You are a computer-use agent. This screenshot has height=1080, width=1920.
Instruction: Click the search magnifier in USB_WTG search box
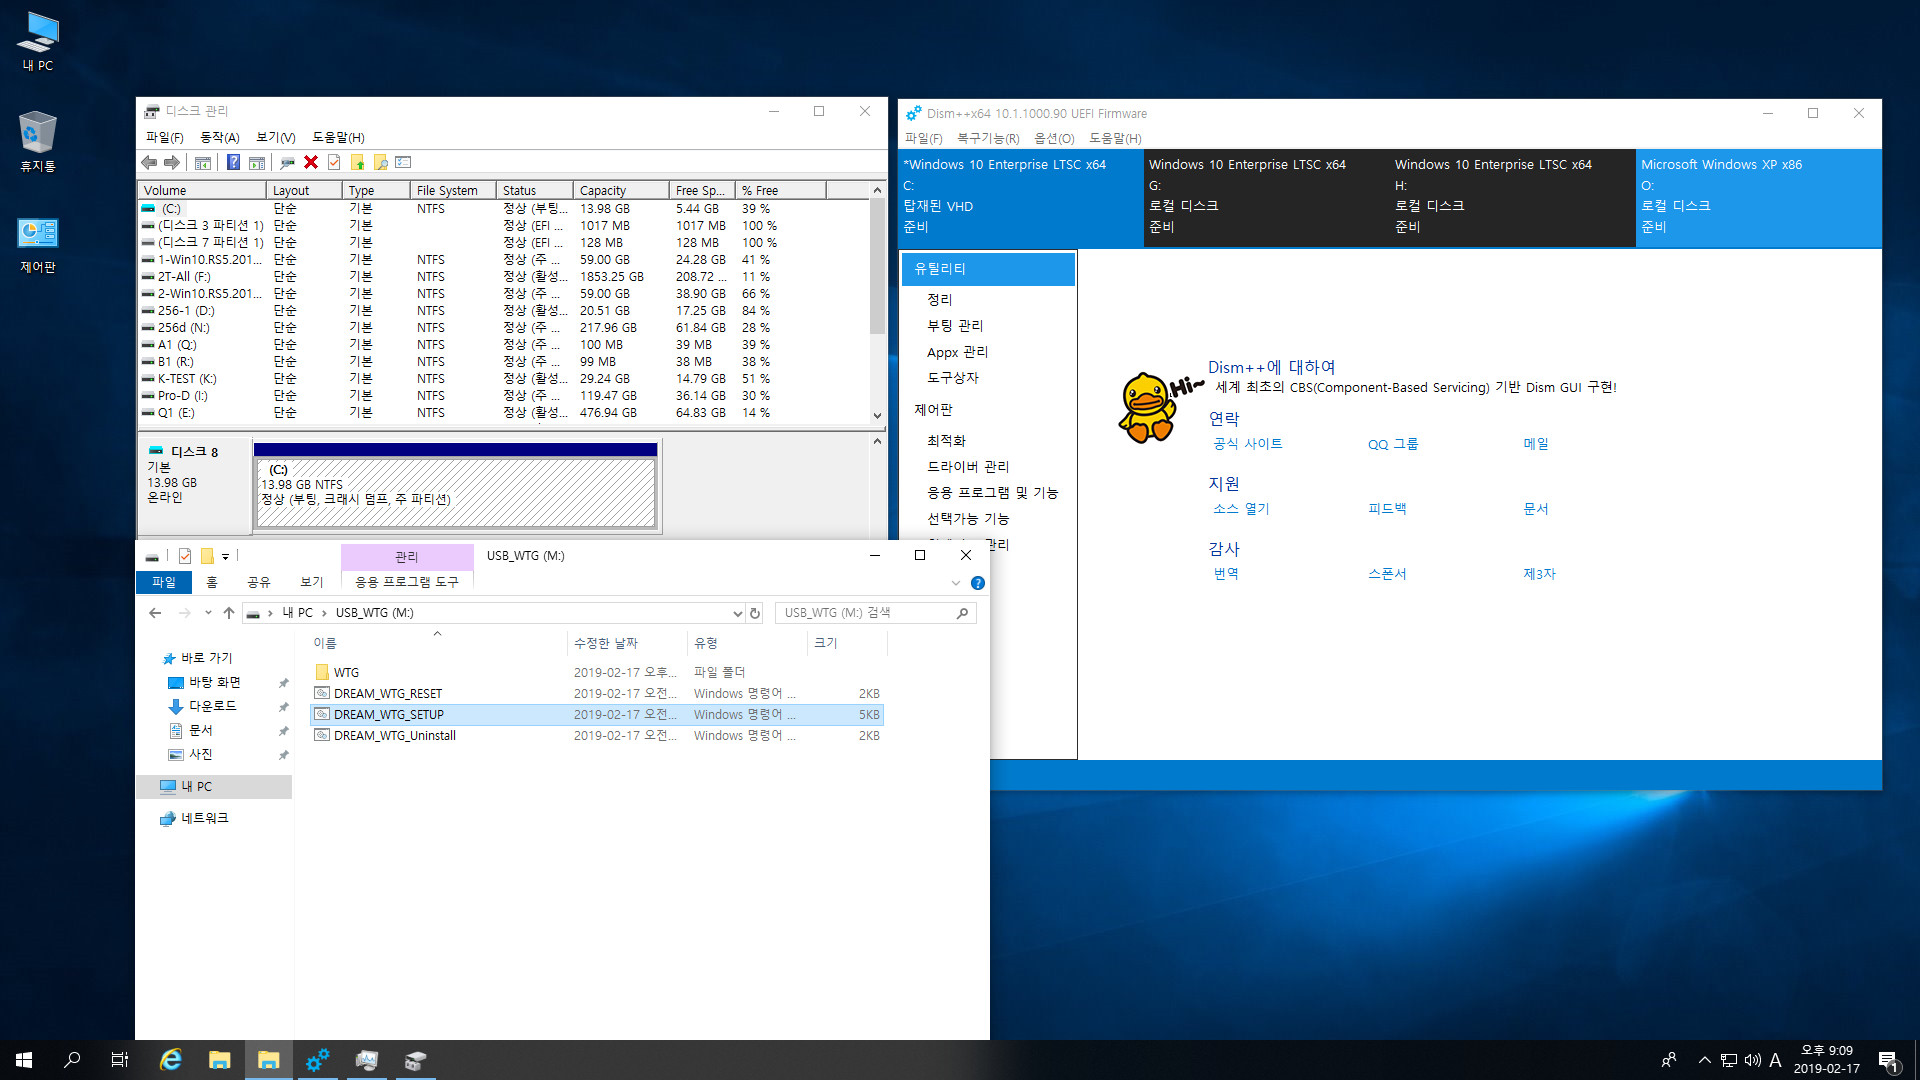[962, 613]
